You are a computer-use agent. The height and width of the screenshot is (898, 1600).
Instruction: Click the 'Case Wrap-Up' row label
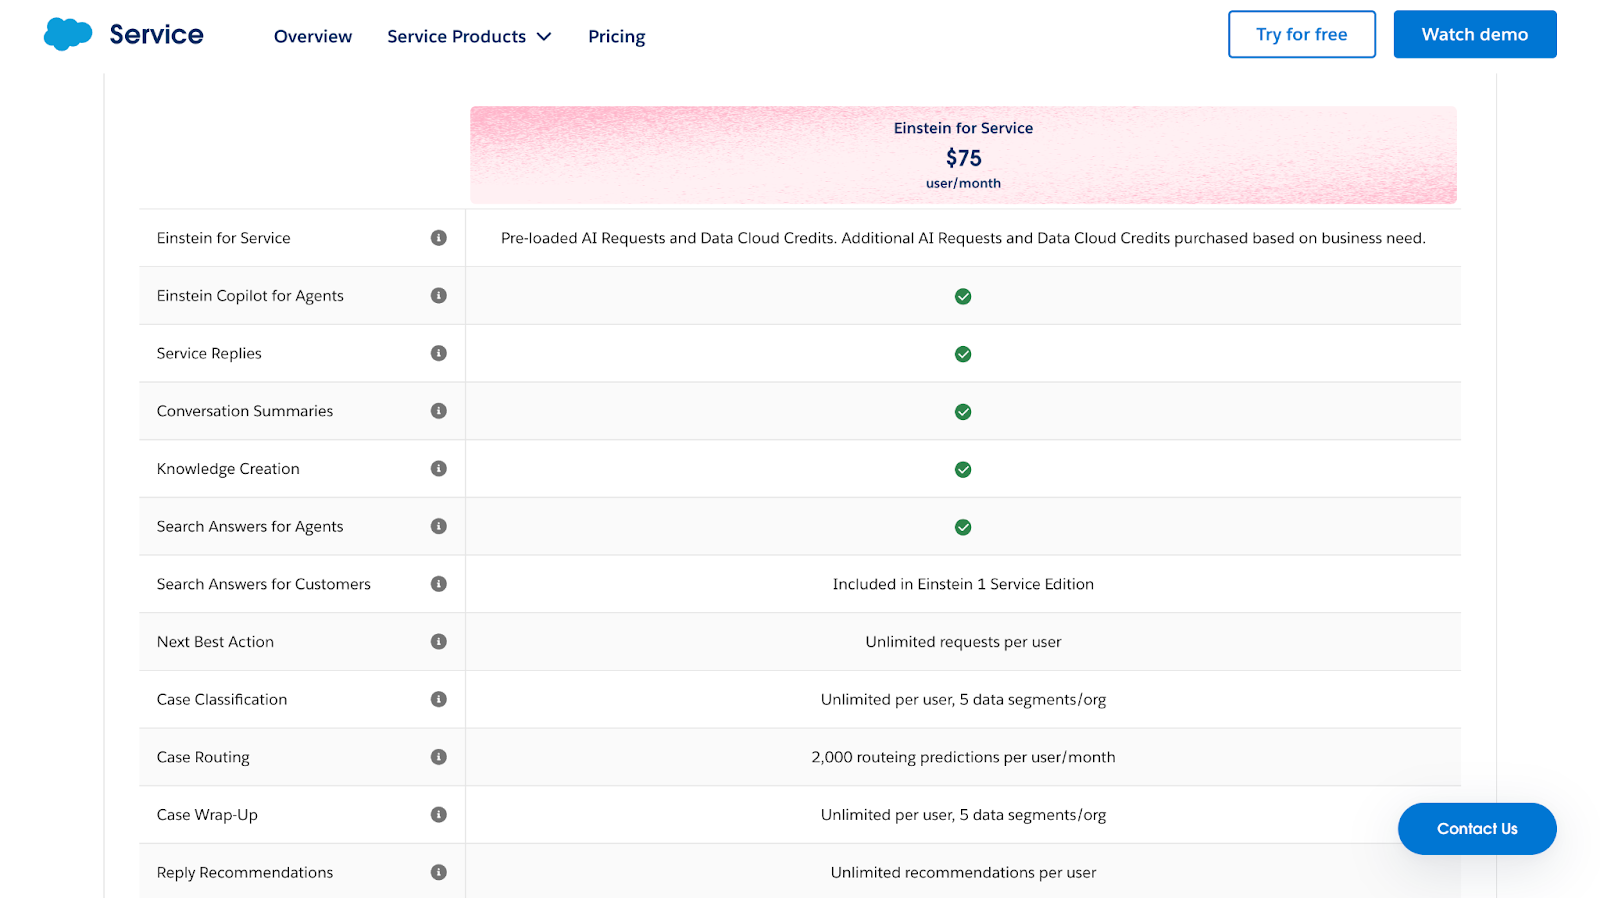pyautogui.click(x=207, y=815)
